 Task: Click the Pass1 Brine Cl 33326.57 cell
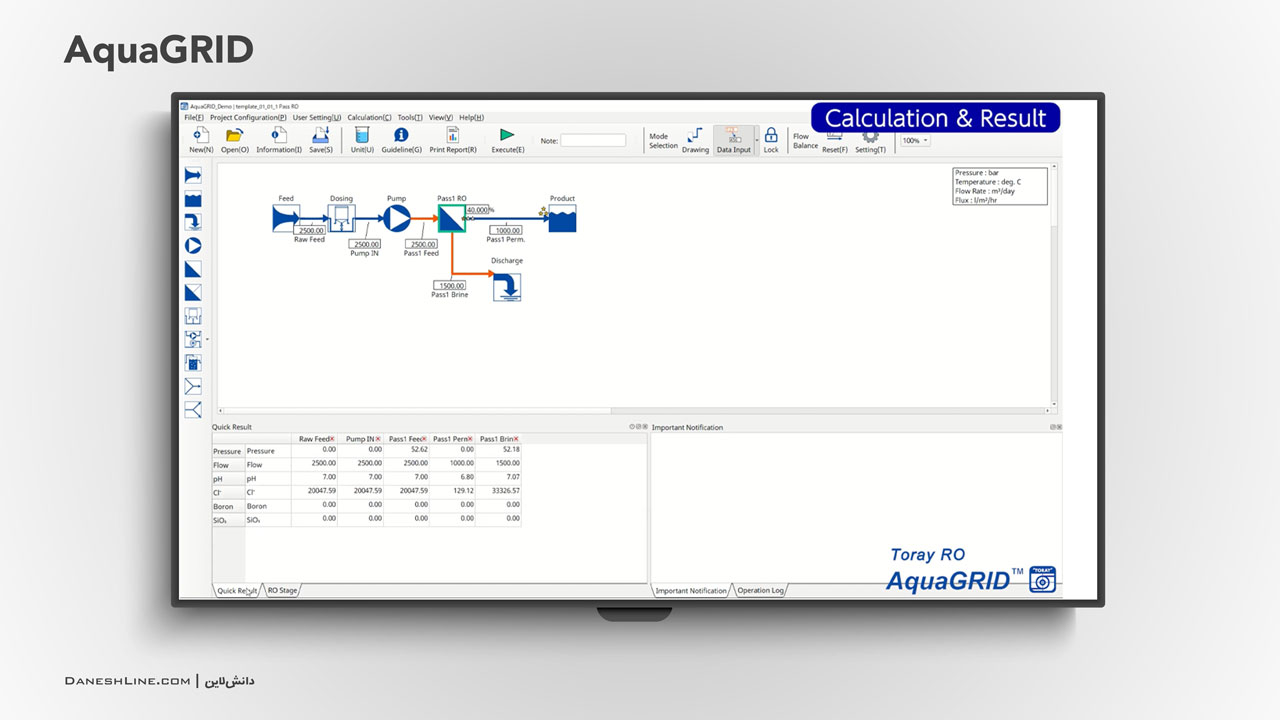[499, 491]
